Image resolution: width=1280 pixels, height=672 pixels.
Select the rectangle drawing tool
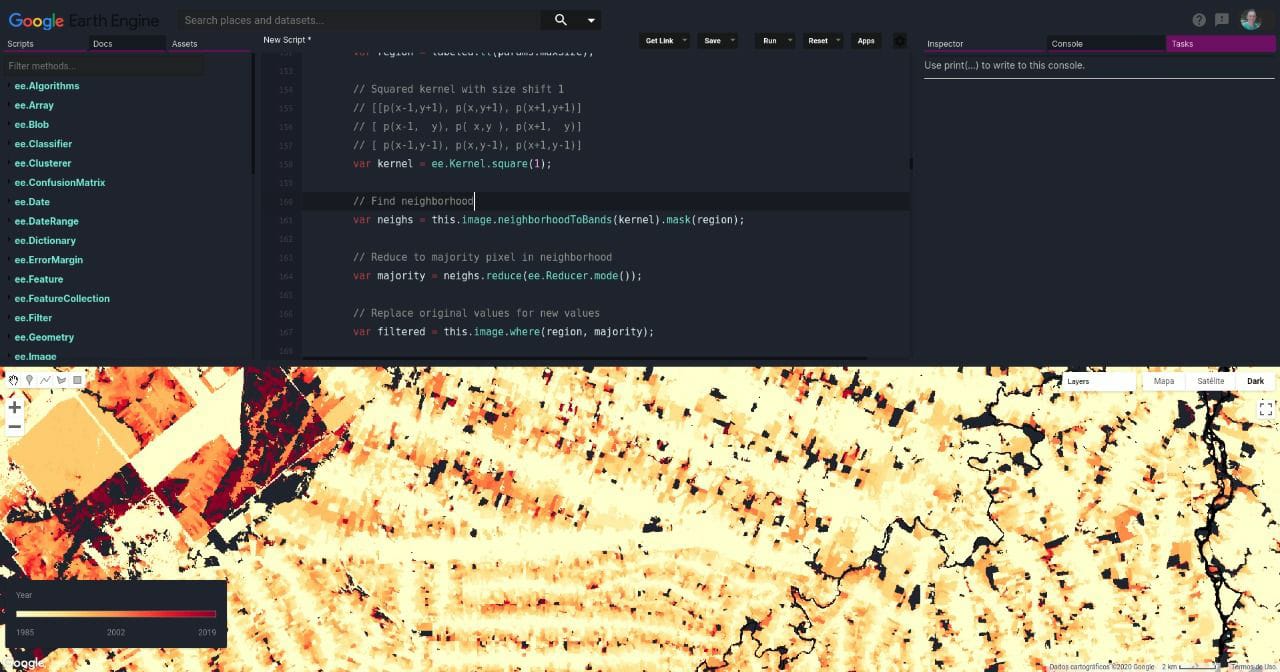pyautogui.click(x=77, y=380)
